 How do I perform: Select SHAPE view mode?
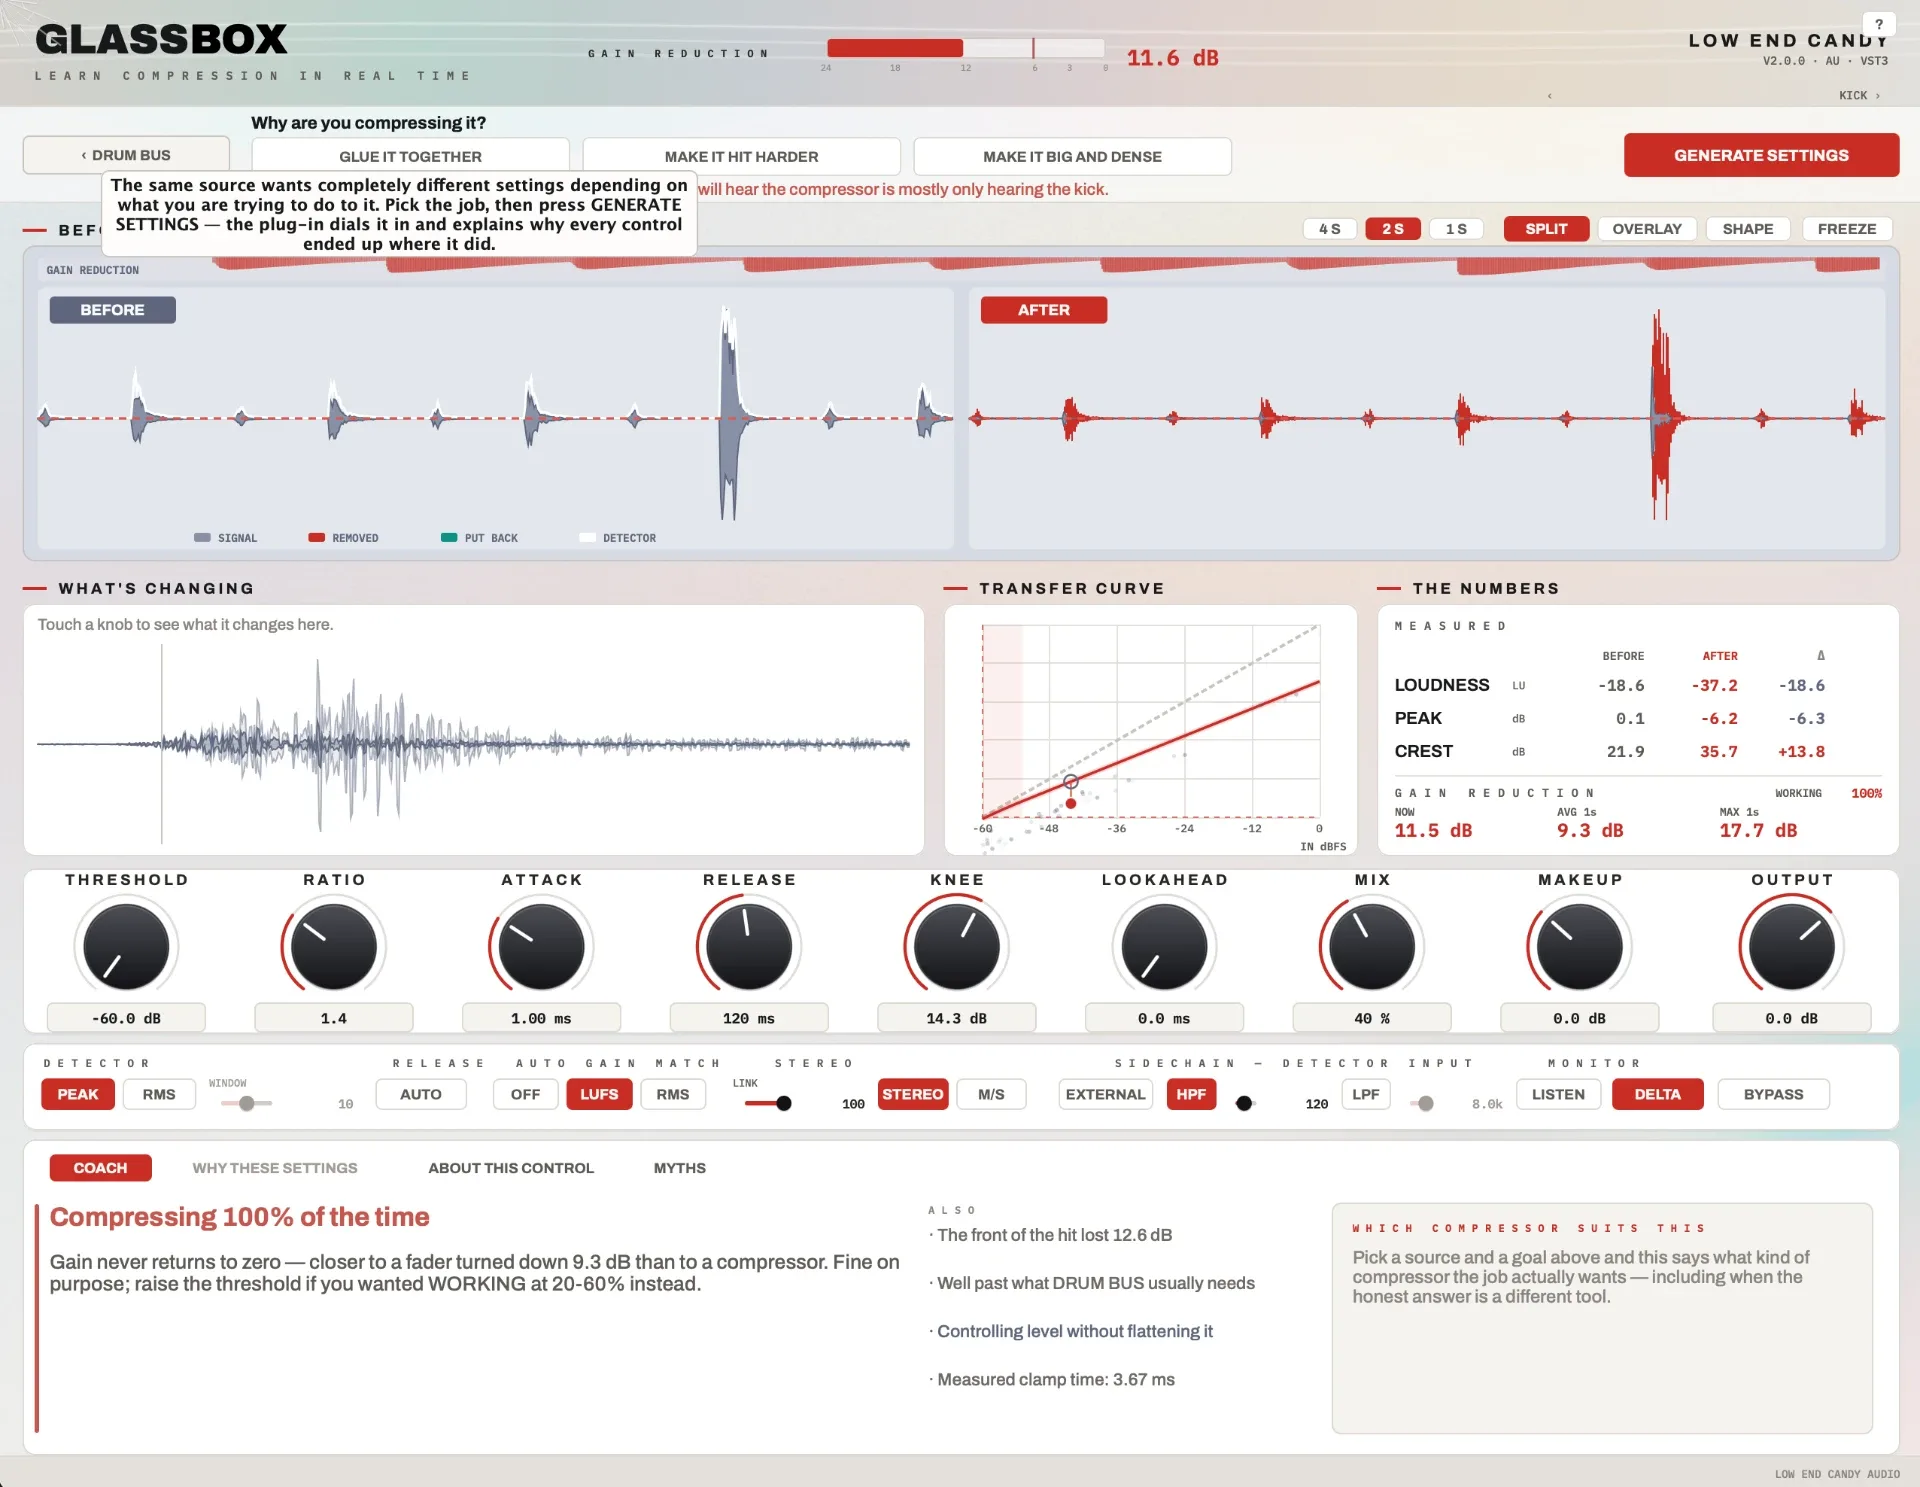click(1748, 229)
